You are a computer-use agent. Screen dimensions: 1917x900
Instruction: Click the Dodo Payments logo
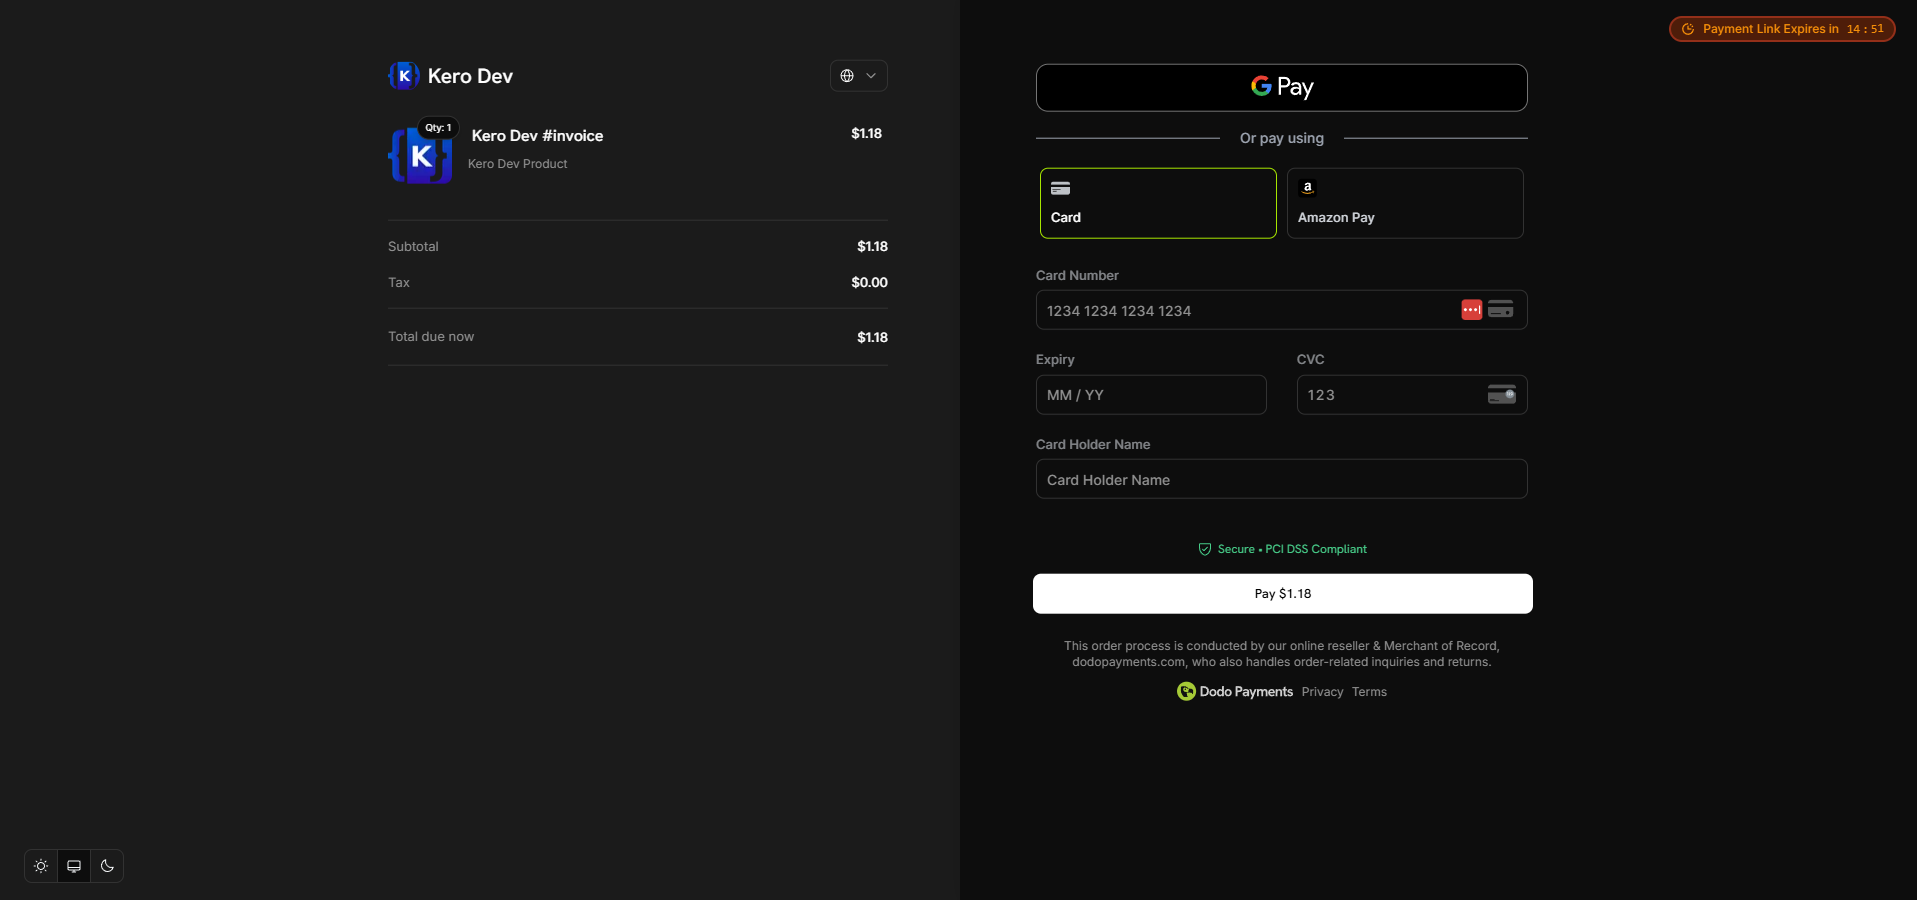(1235, 692)
